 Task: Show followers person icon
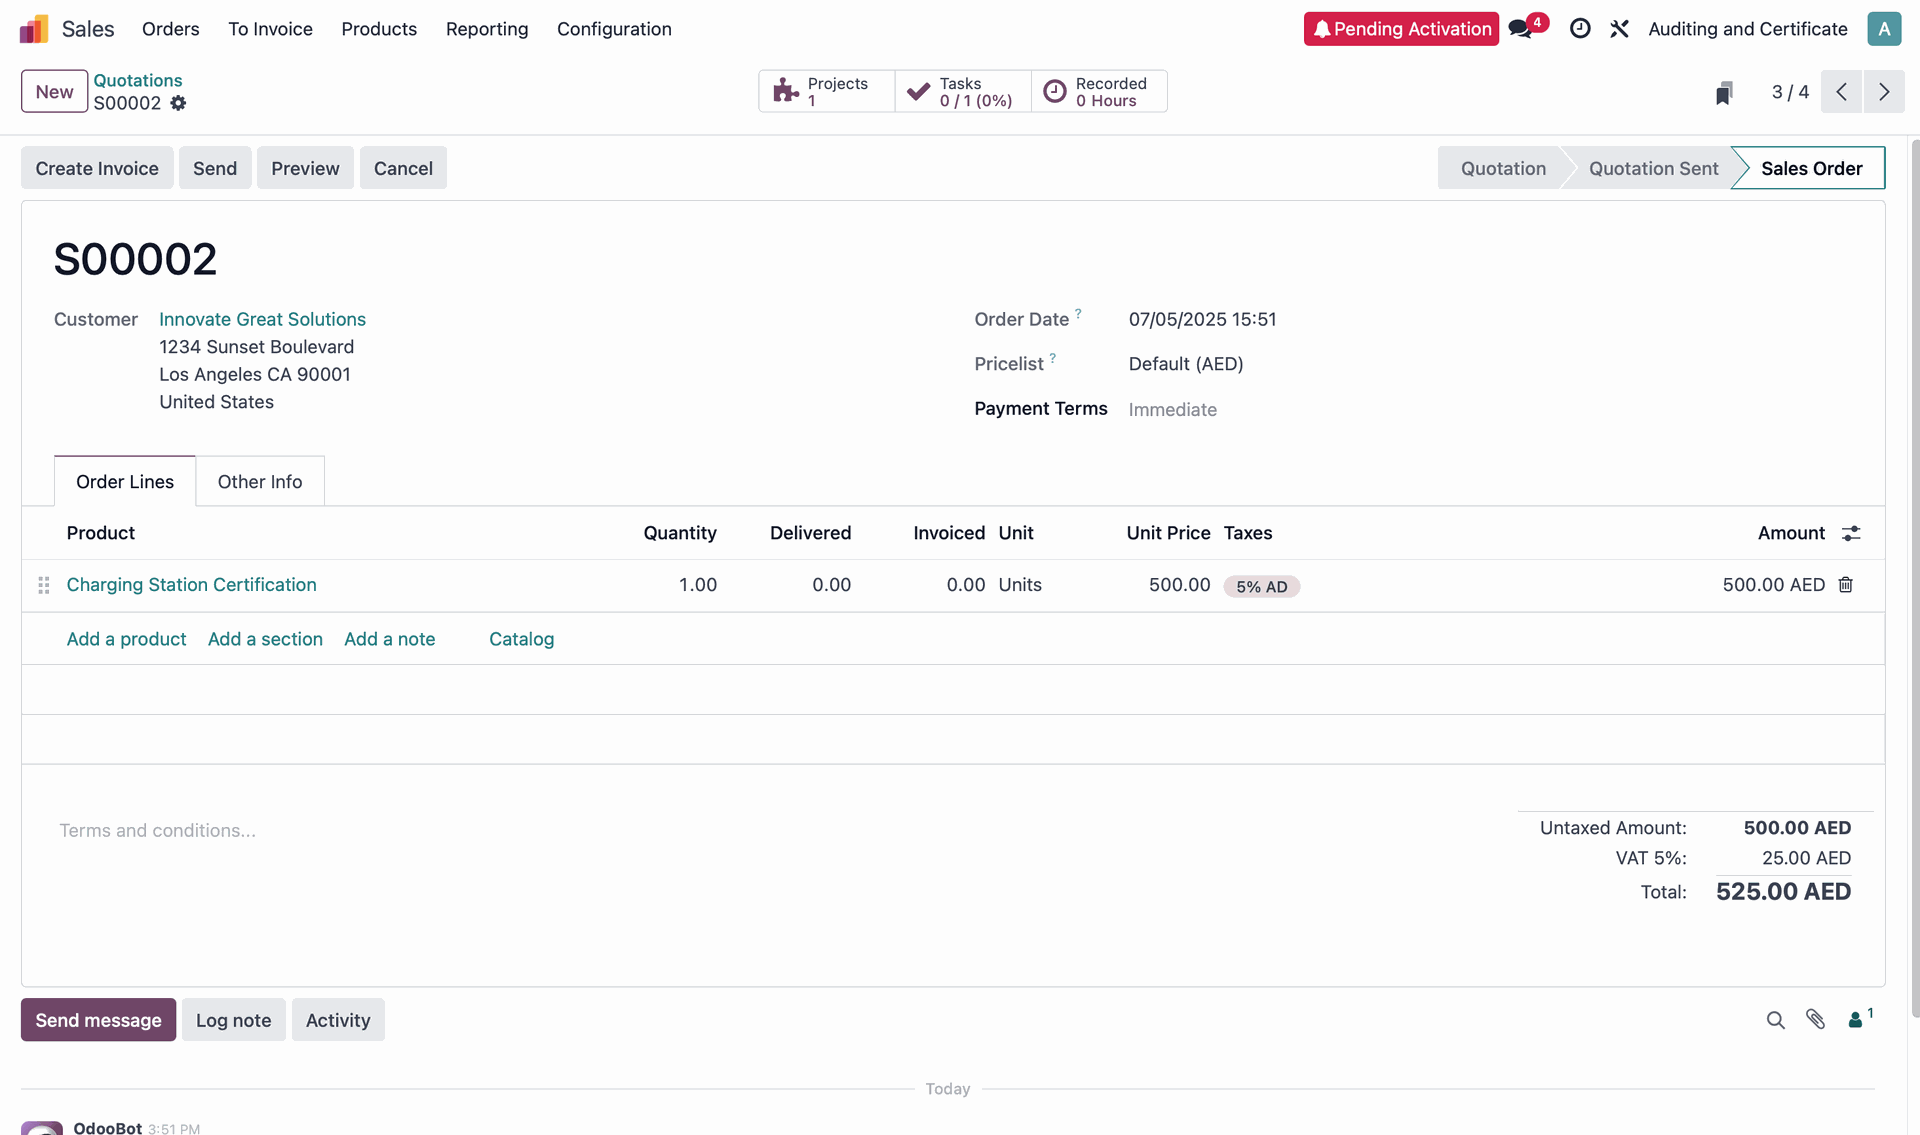pyautogui.click(x=1857, y=1019)
